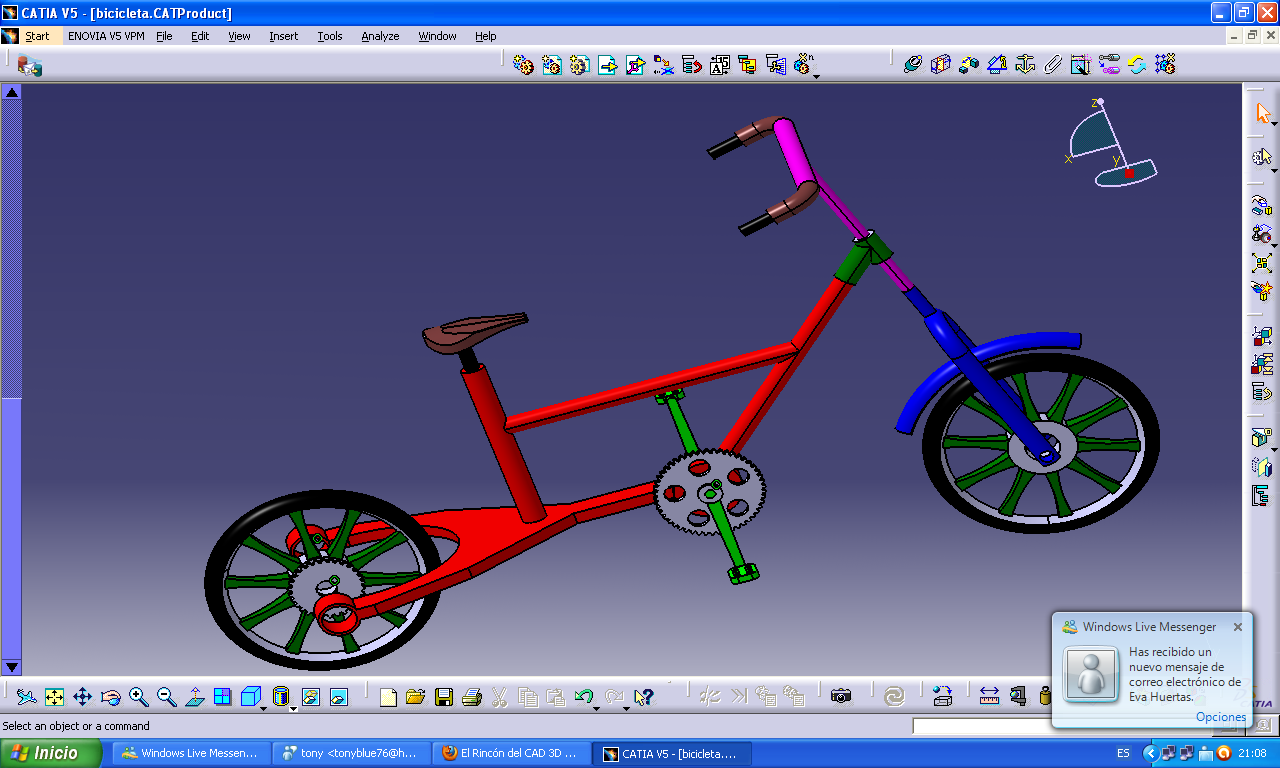Screen dimensions: 1280x768
Task: Select Existing Component With Positioning icon
Action: point(635,65)
